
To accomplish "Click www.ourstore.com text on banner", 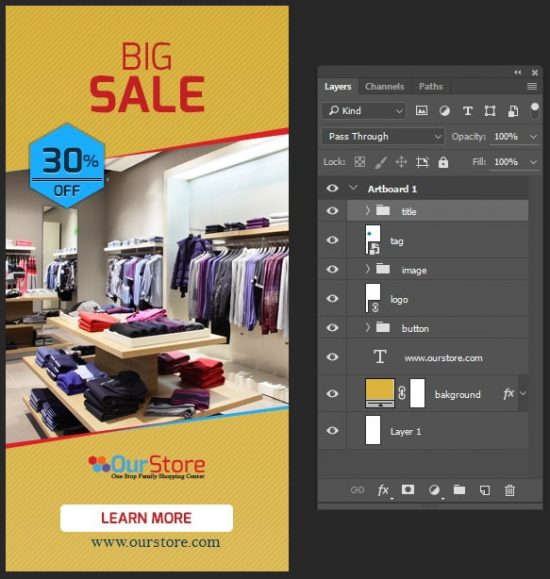I will [156, 542].
